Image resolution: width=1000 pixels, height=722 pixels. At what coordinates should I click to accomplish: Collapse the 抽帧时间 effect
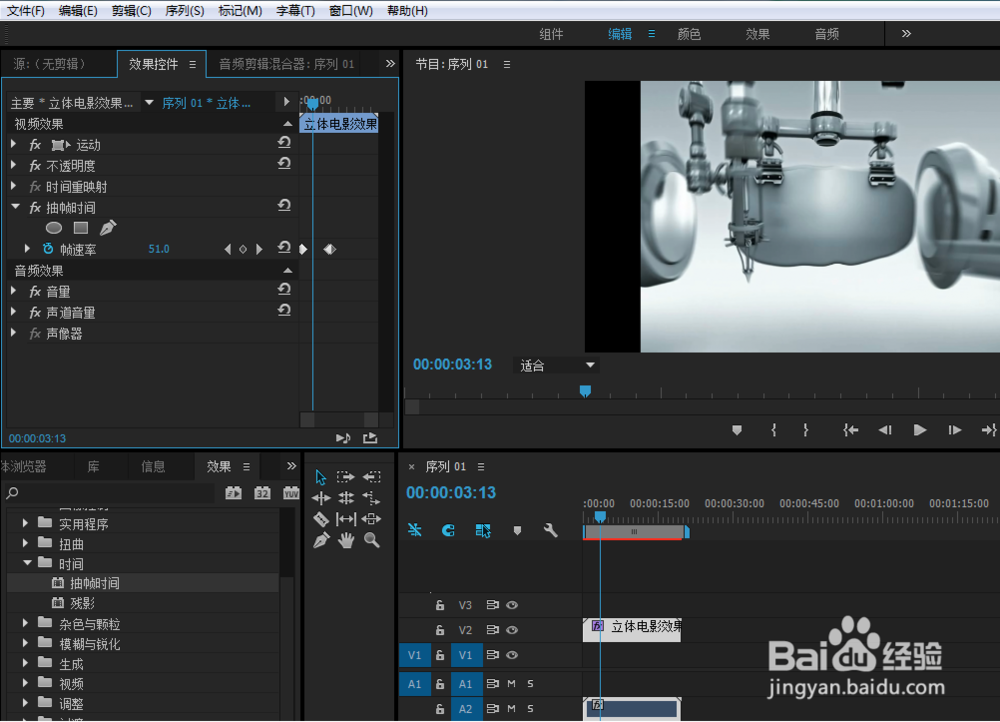coord(15,207)
